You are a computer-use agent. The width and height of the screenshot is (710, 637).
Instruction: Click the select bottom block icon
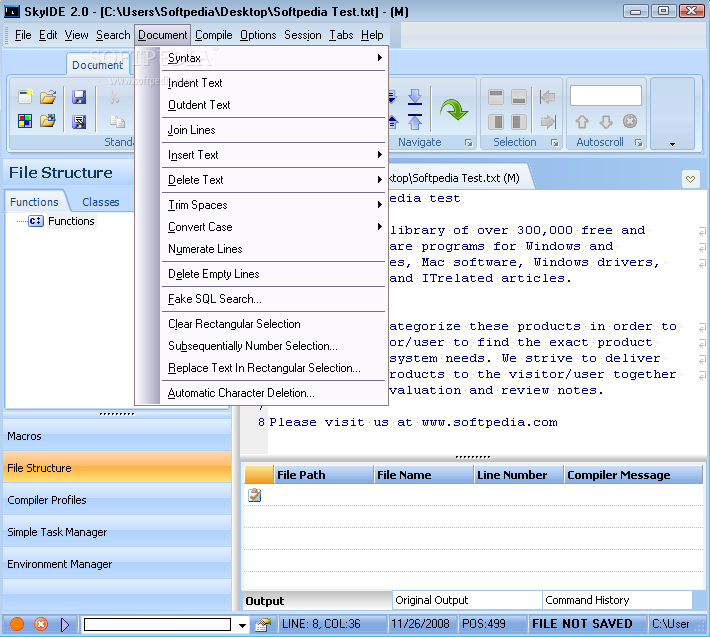[518, 97]
